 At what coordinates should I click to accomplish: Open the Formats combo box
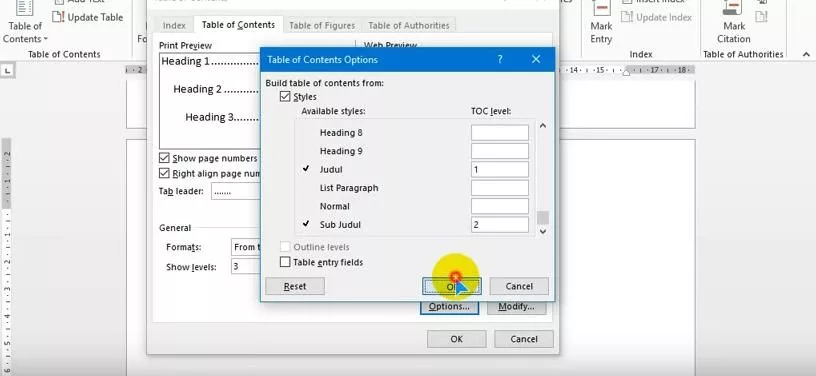(246, 247)
